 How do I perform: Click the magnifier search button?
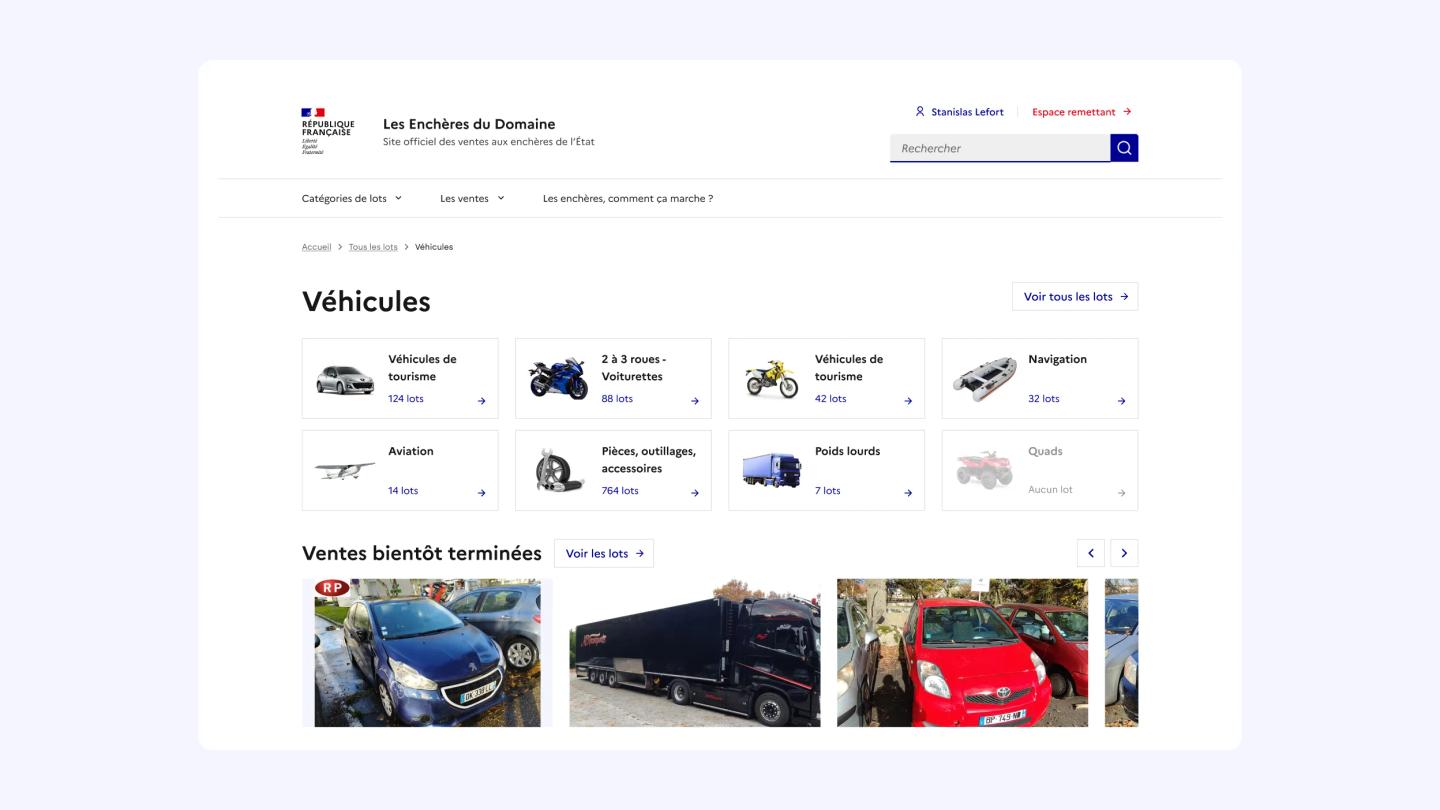tap(1124, 148)
